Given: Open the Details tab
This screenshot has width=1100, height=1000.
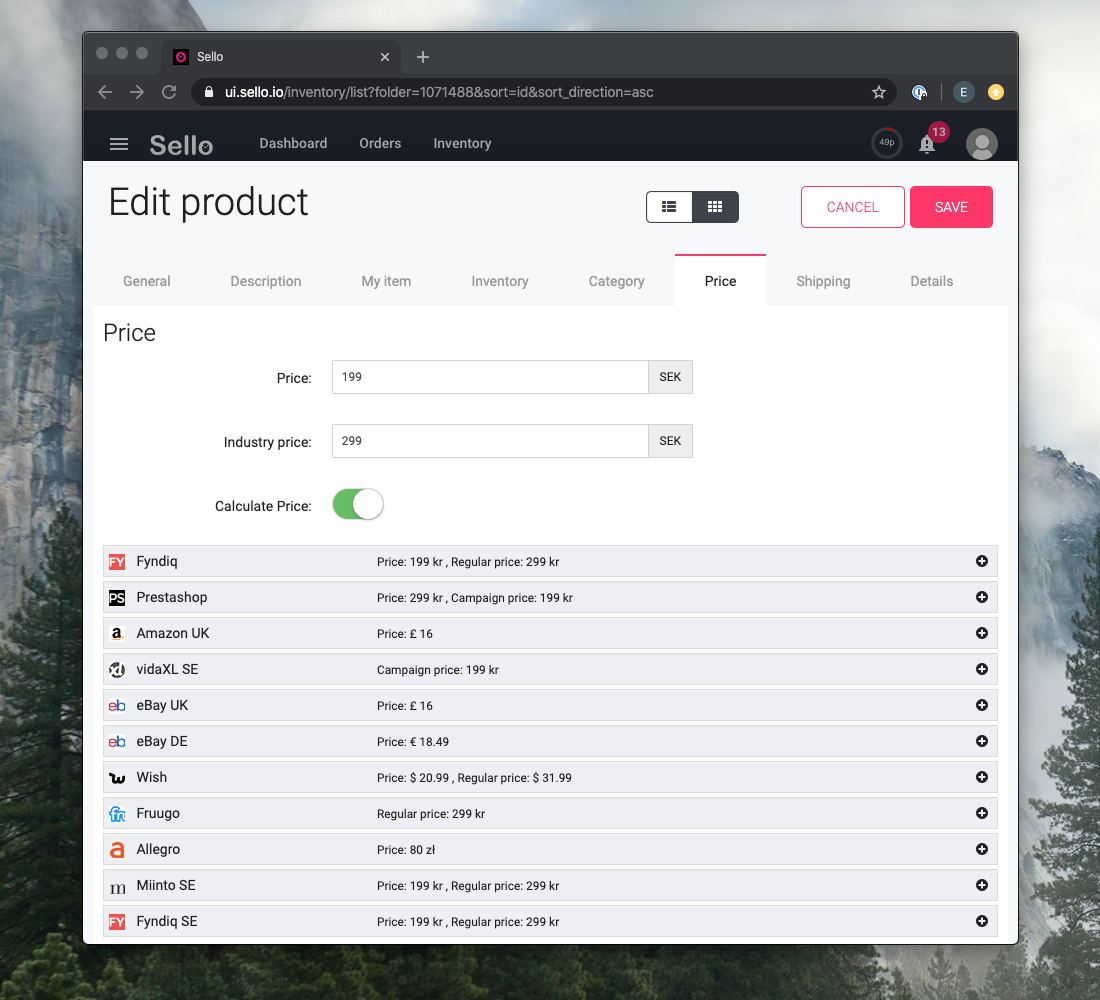Looking at the screenshot, I should [932, 281].
